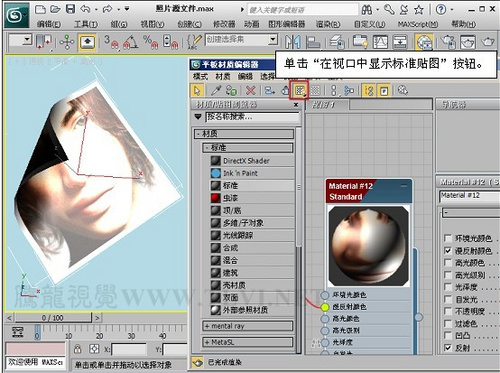Open the Manage Layers dialog icon
Screen dimensions: 500x373
pyautogui.click(x=337, y=42)
